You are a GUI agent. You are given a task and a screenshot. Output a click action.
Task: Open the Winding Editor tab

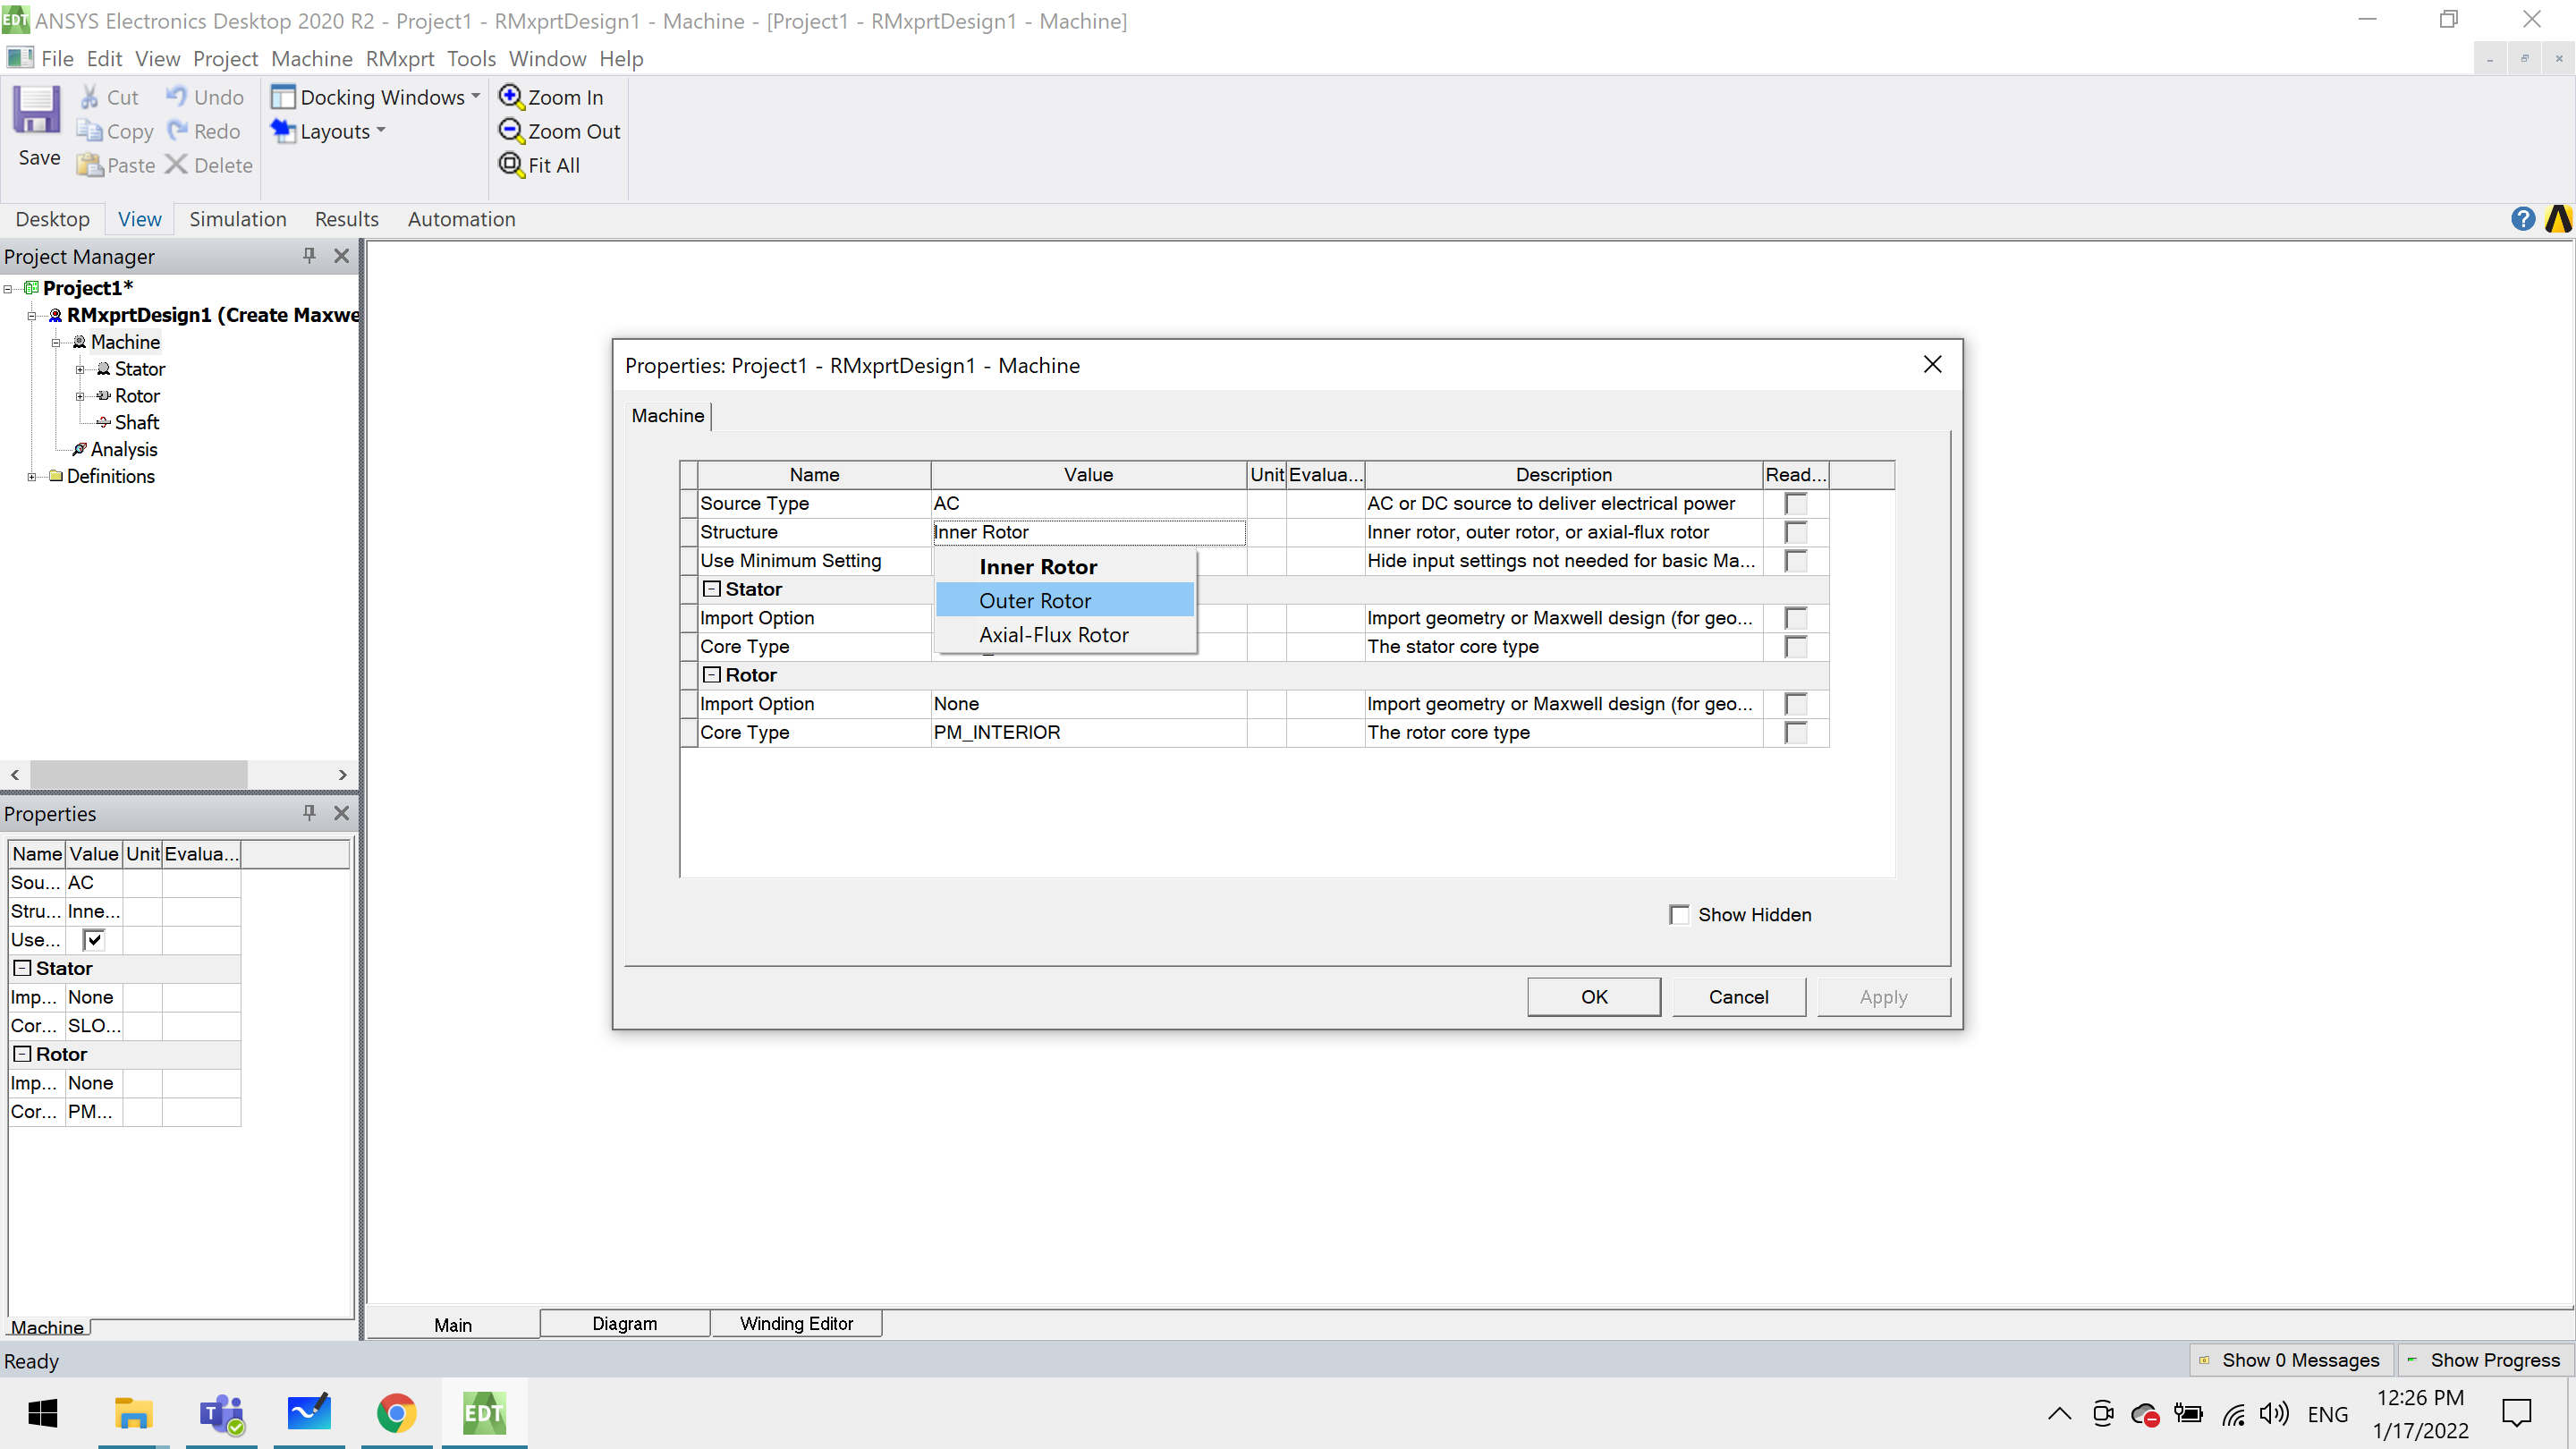tap(797, 1323)
